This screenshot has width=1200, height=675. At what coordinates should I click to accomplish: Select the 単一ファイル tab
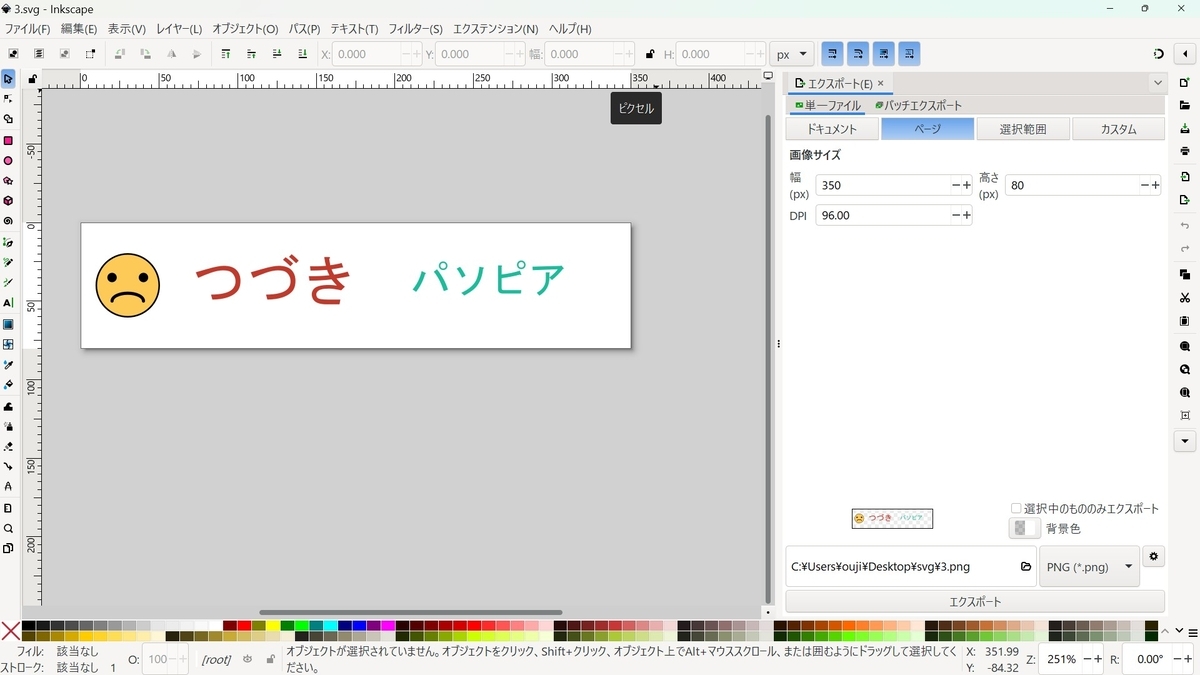coord(827,105)
